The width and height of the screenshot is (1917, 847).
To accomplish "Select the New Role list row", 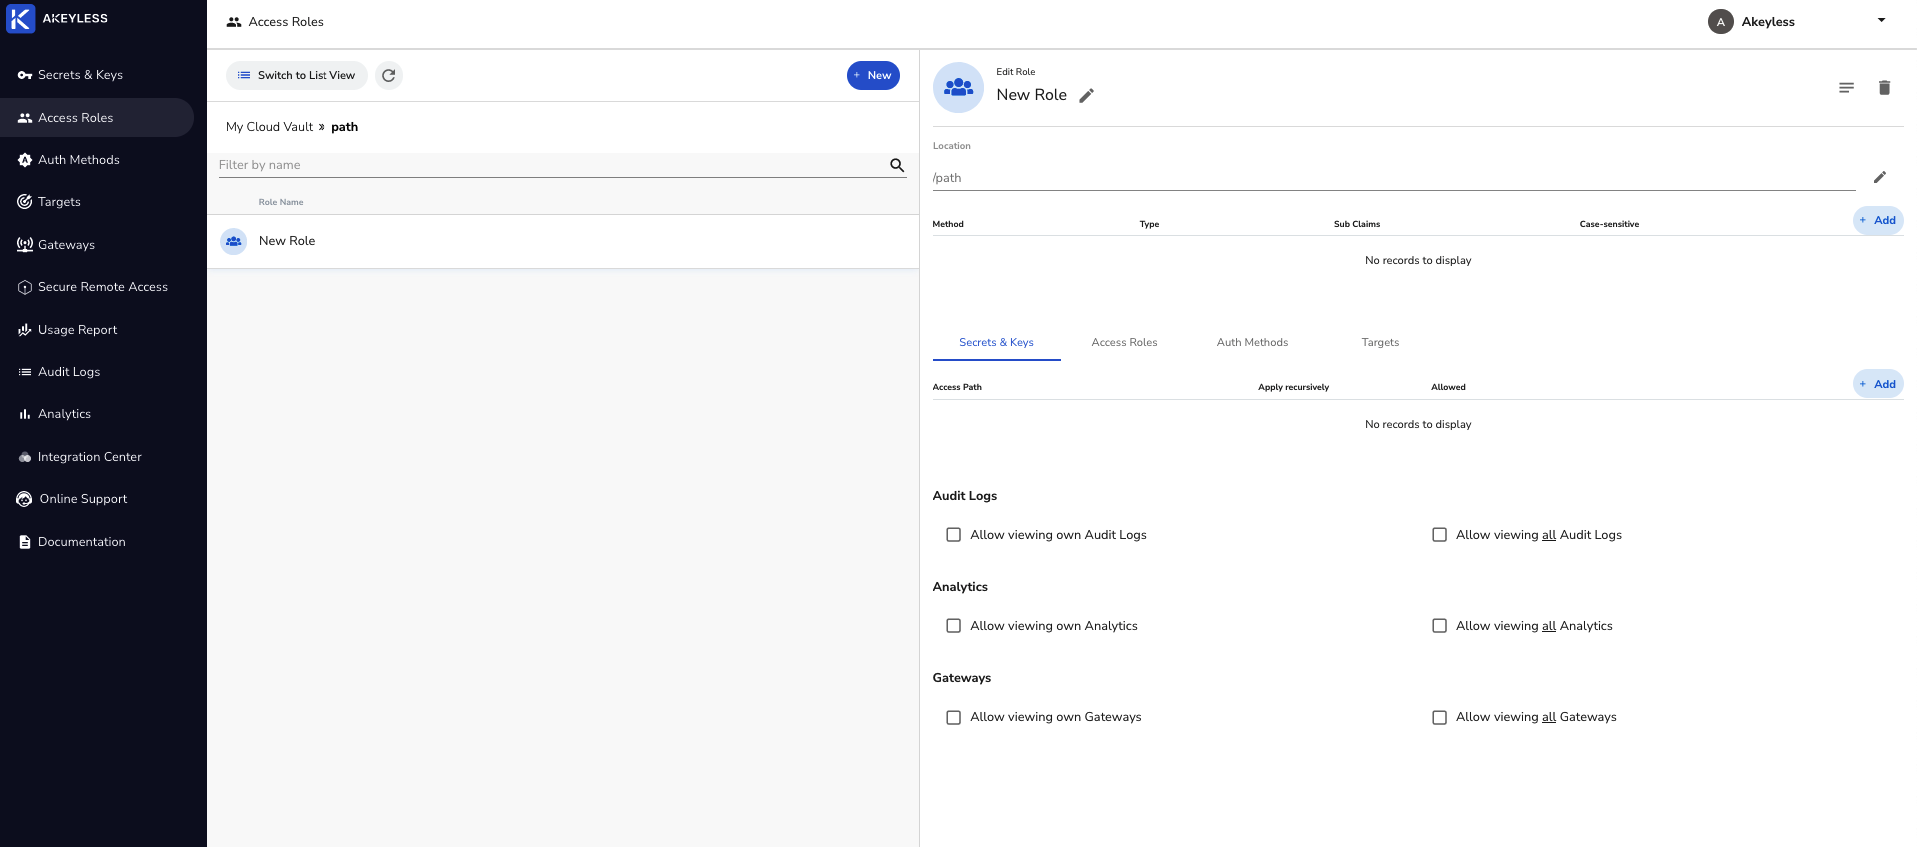I will coord(563,241).
